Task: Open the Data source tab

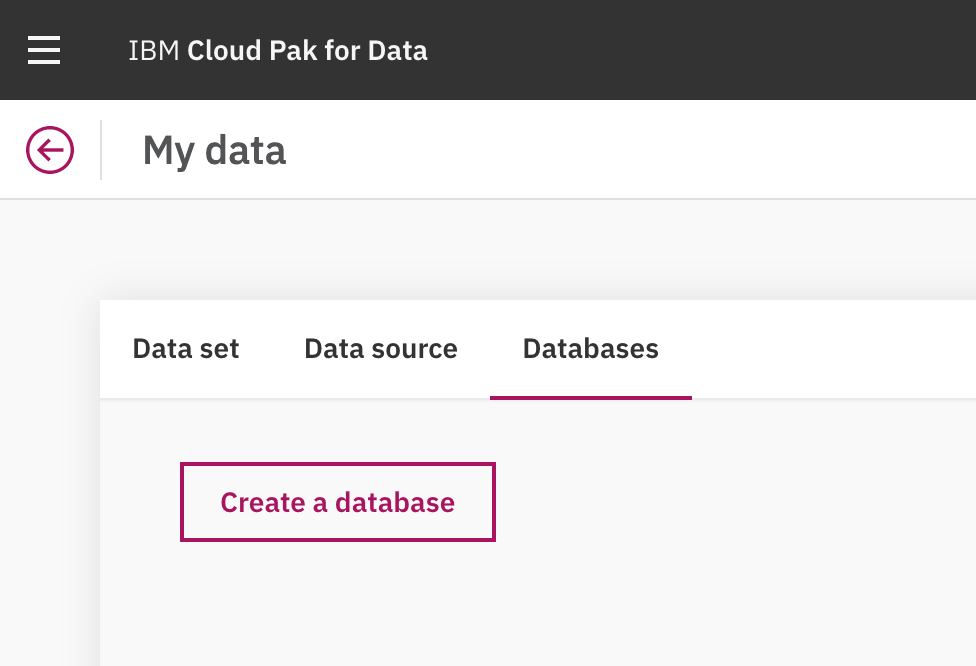Action: click(x=380, y=349)
